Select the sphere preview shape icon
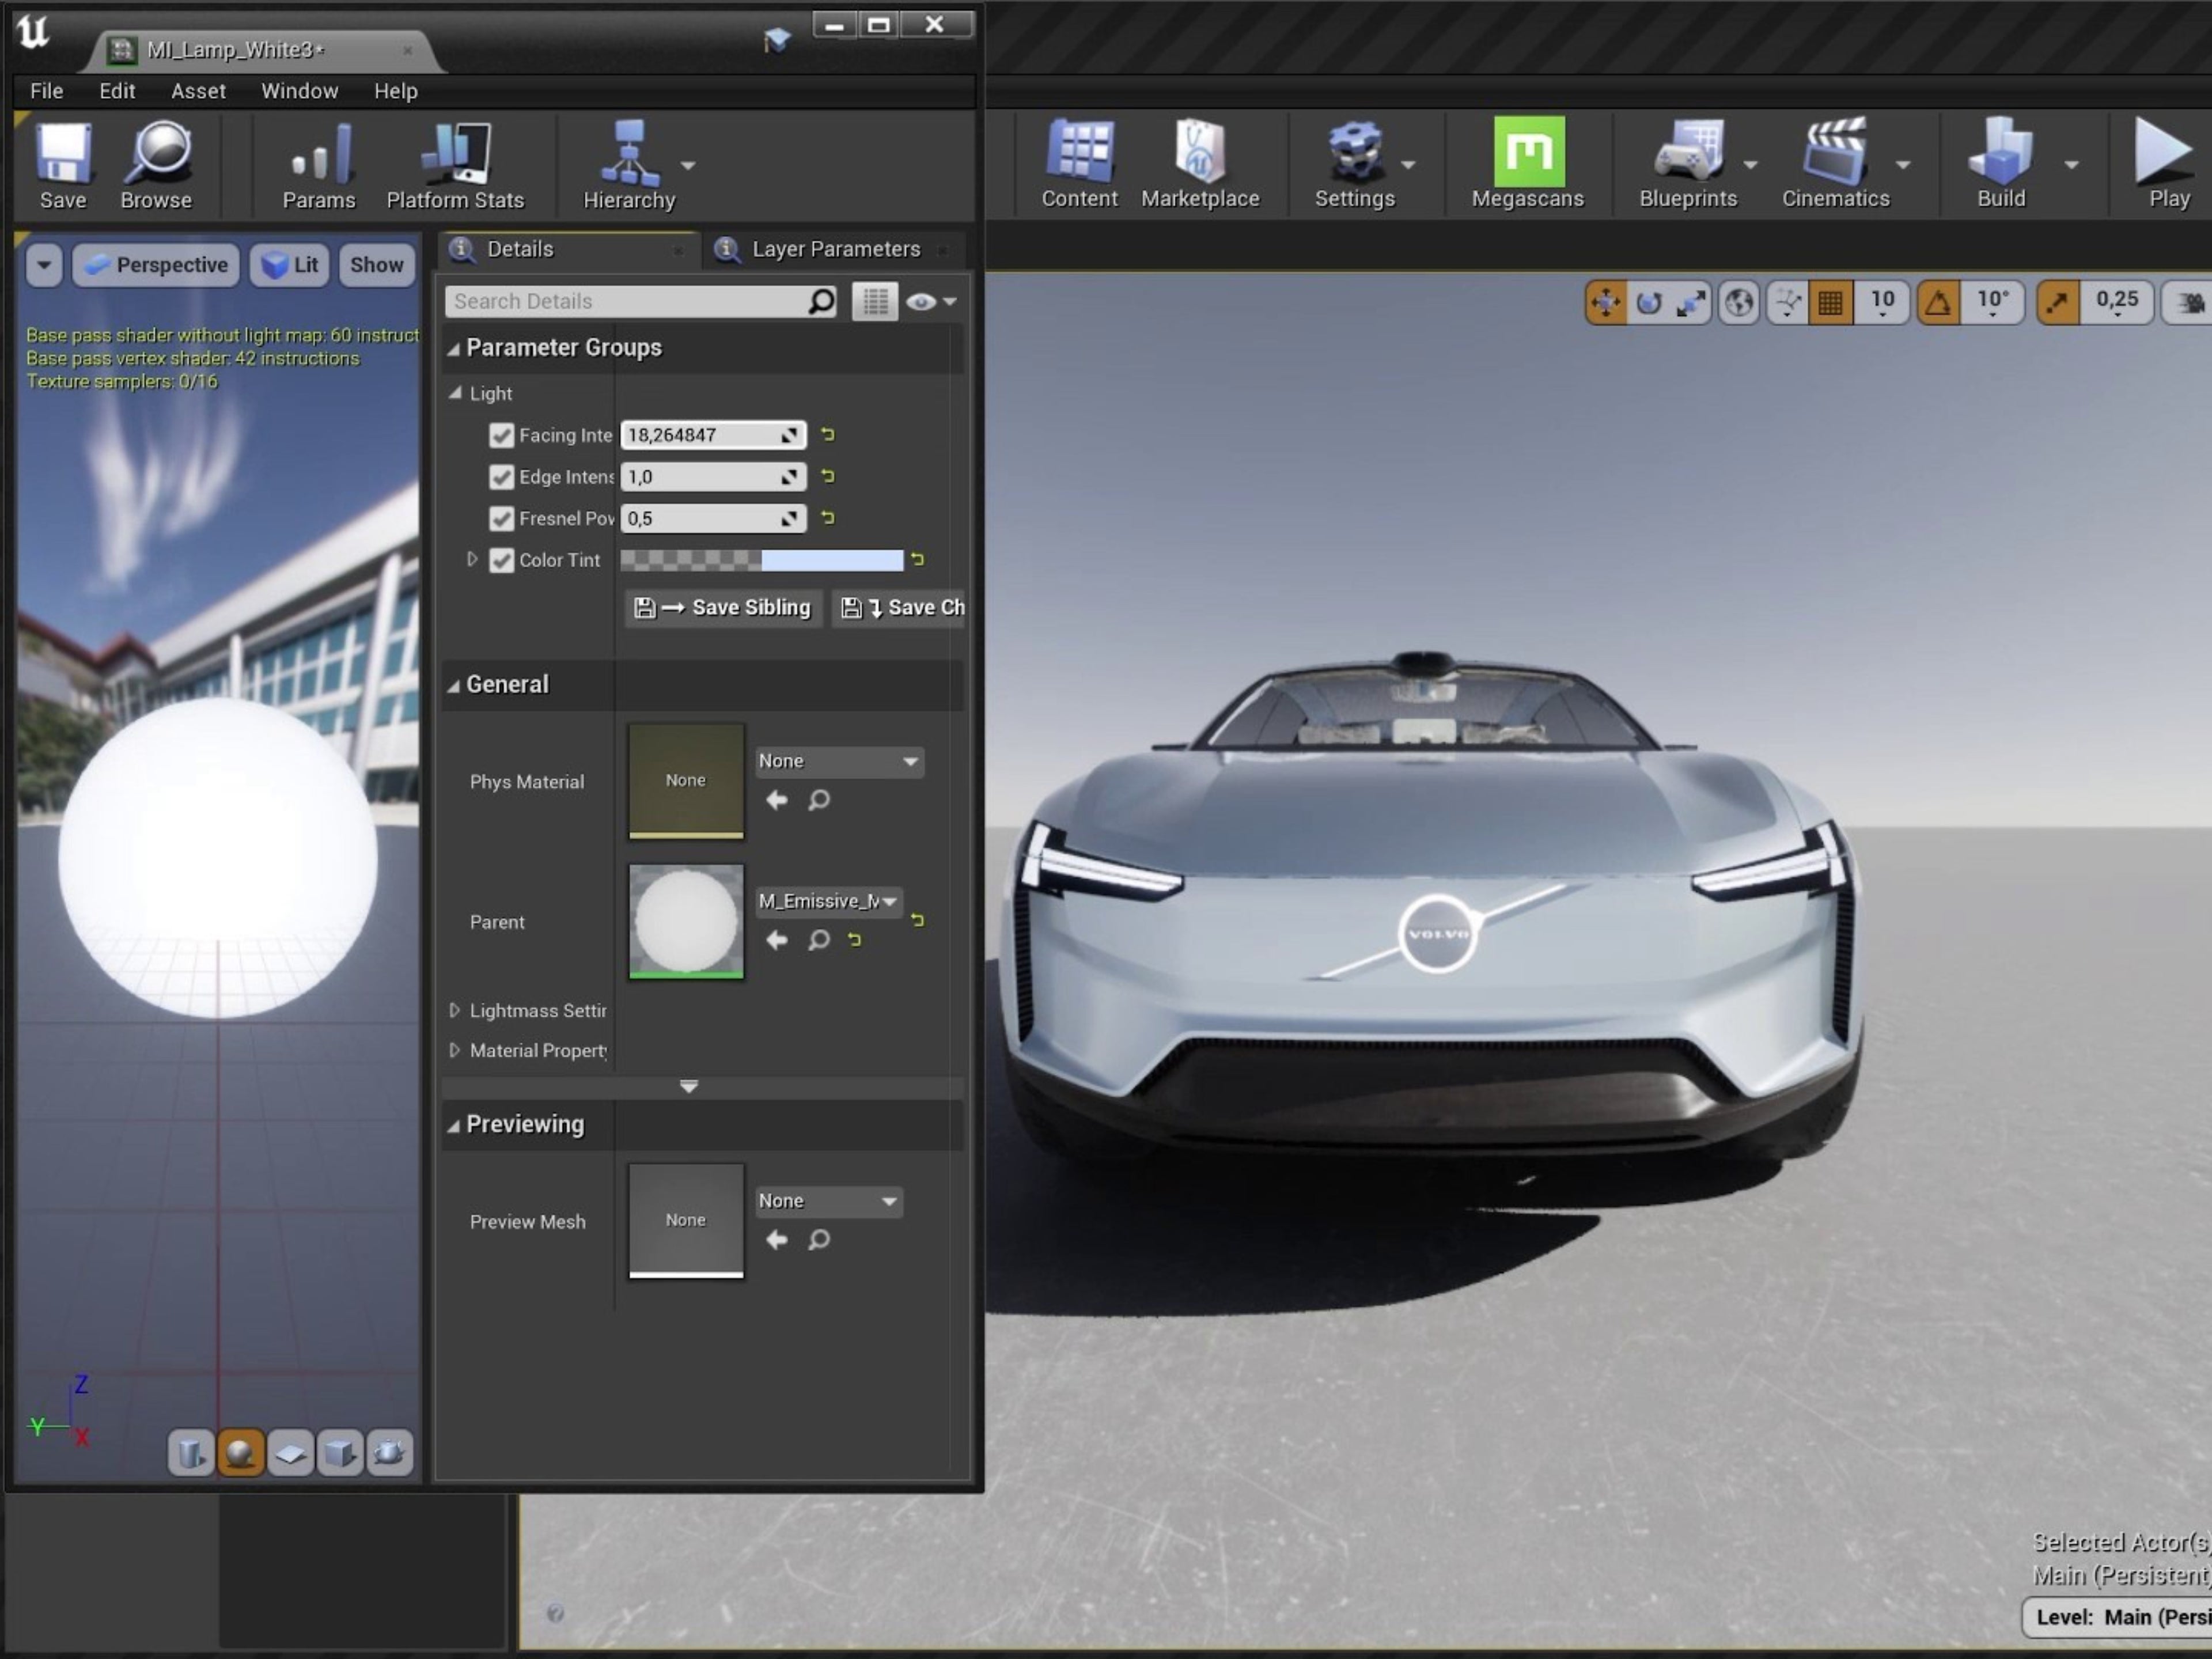Image resolution: width=2212 pixels, height=1659 pixels. (240, 1452)
